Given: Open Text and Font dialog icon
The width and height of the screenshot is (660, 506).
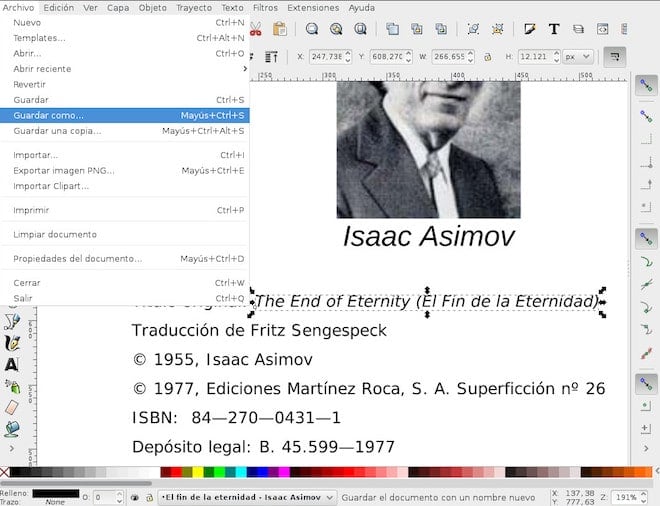Looking at the screenshot, I should [554, 29].
